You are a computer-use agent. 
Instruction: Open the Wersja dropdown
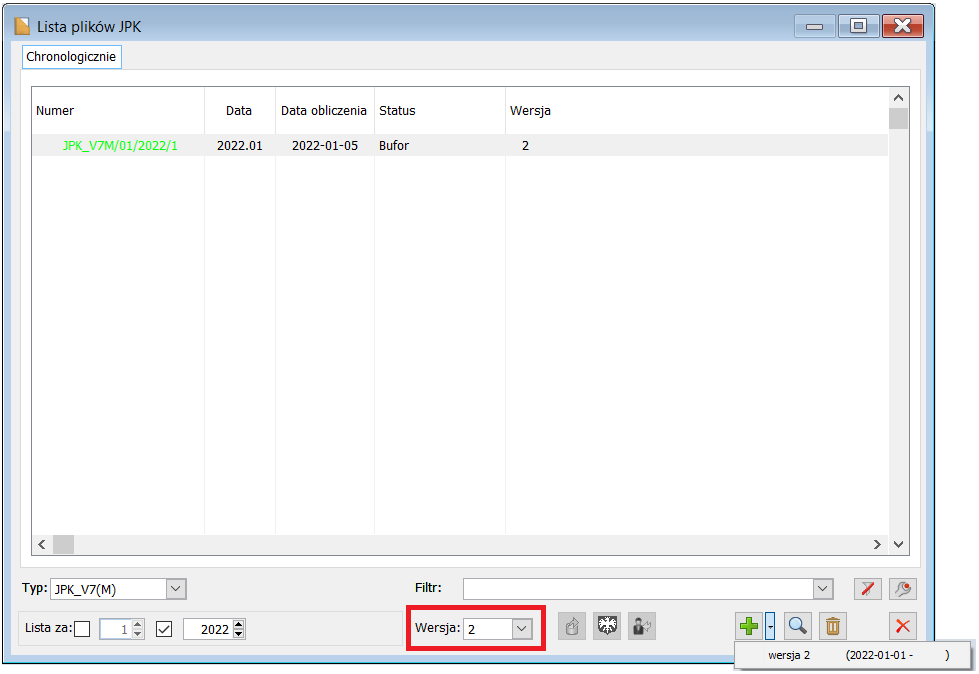522,628
